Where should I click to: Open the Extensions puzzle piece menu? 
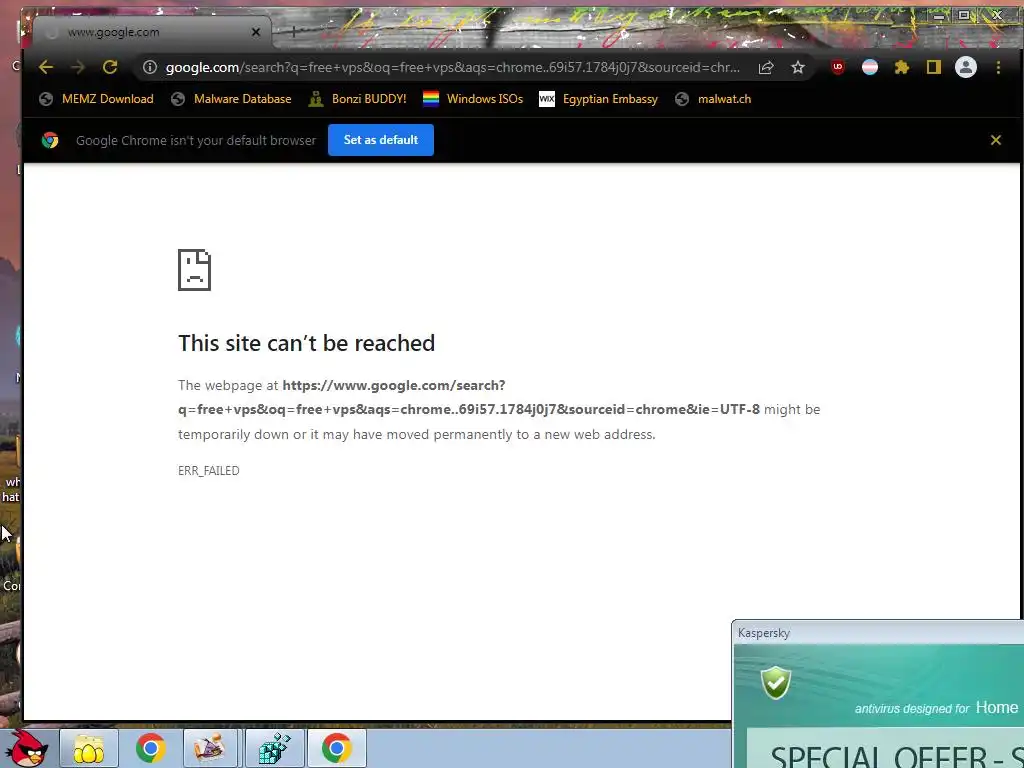(x=902, y=67)
